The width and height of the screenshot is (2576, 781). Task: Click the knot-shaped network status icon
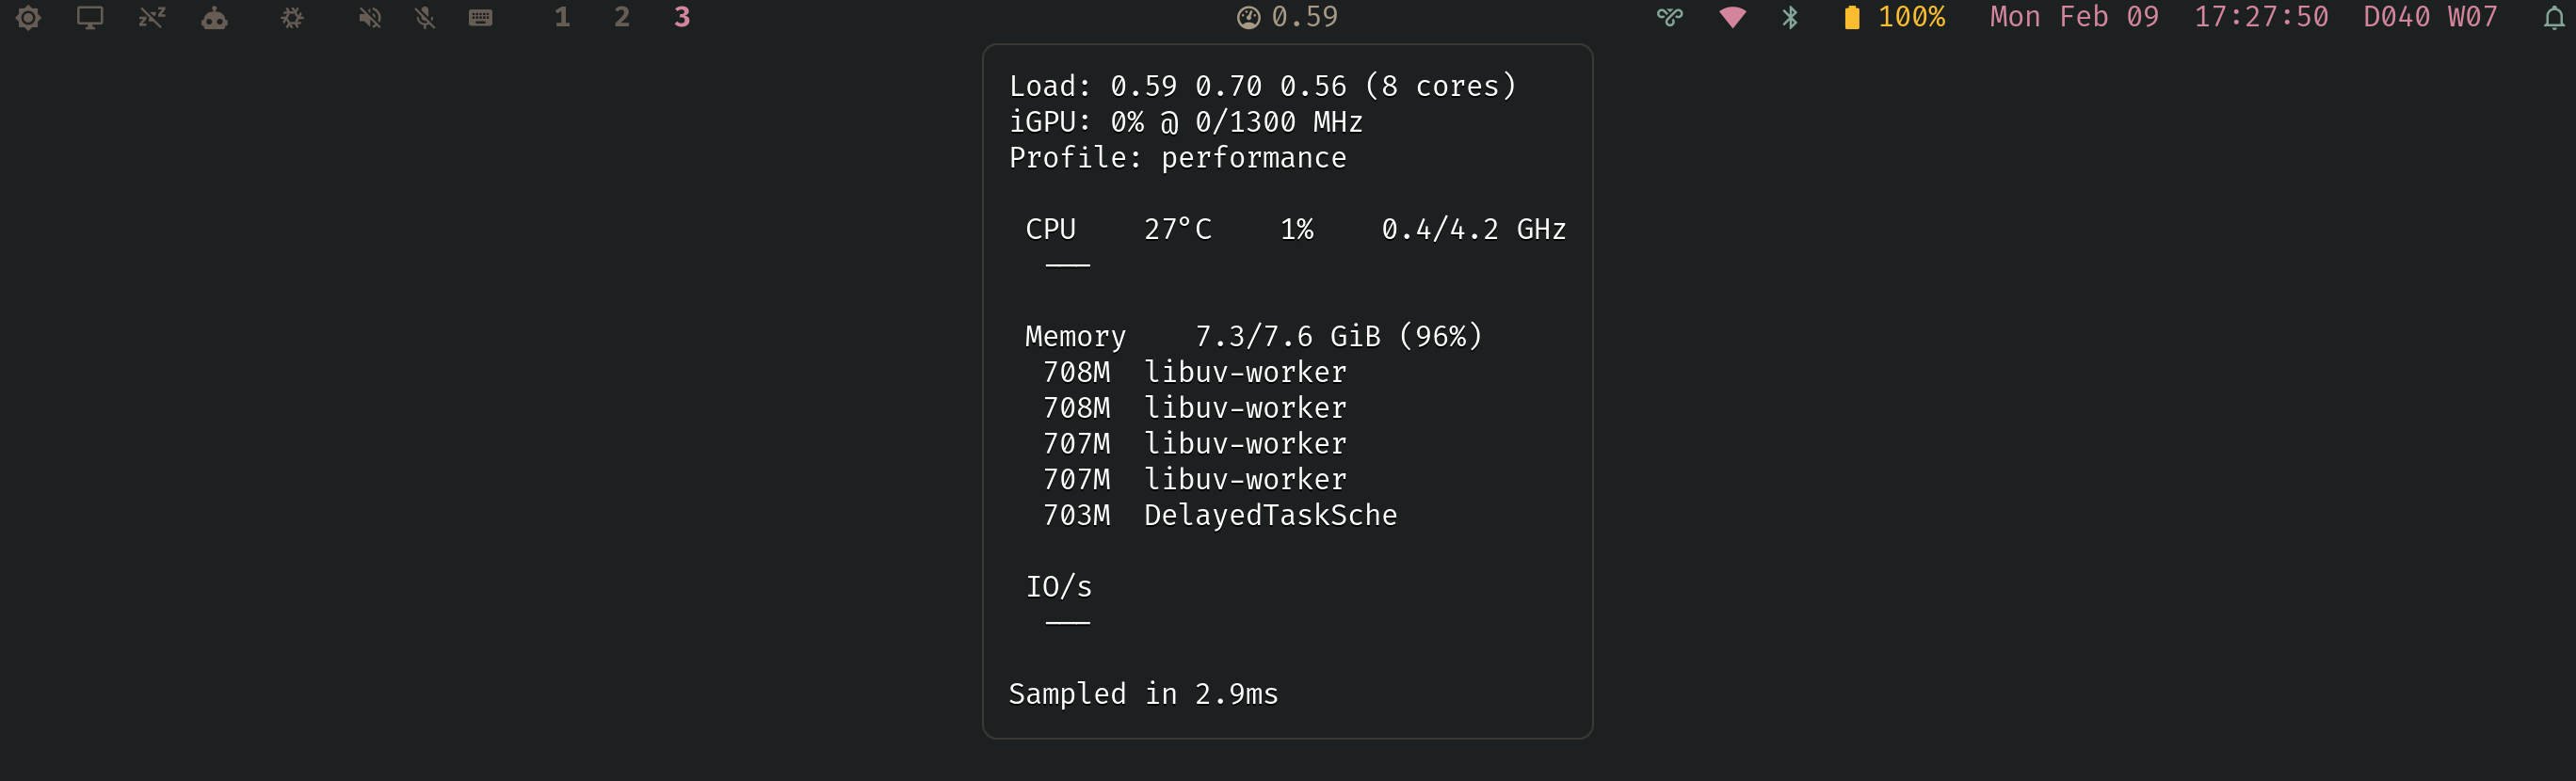click(1670, 18)
